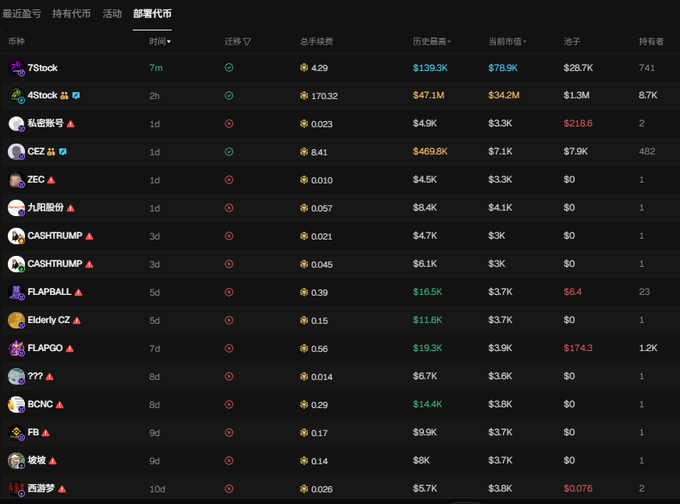This screenshot has width=680, height=504.
Task: Click the ??? token avatar
Action: [16, 376]
